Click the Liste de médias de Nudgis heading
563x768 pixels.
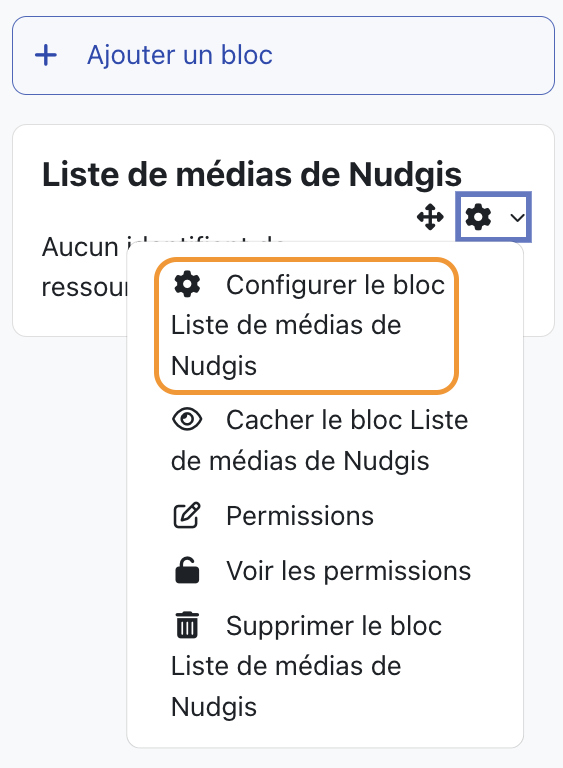pos(252,174)
